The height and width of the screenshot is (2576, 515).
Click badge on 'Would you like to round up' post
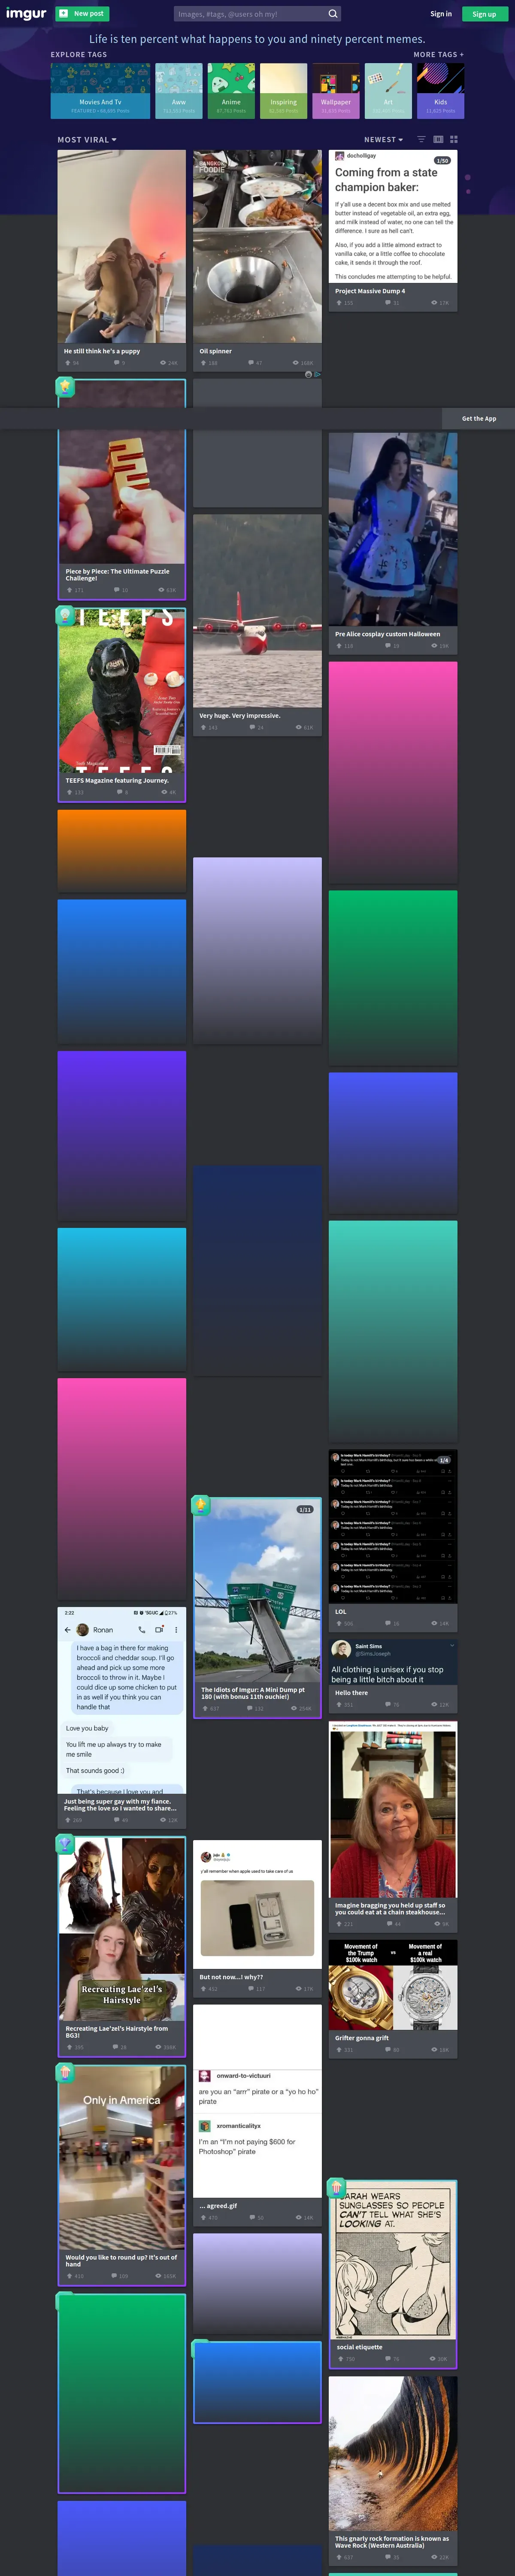65,2072
